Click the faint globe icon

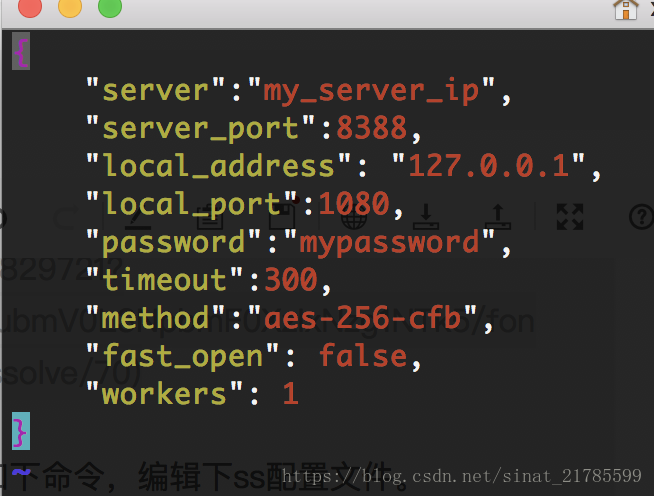tap(354, 215)
